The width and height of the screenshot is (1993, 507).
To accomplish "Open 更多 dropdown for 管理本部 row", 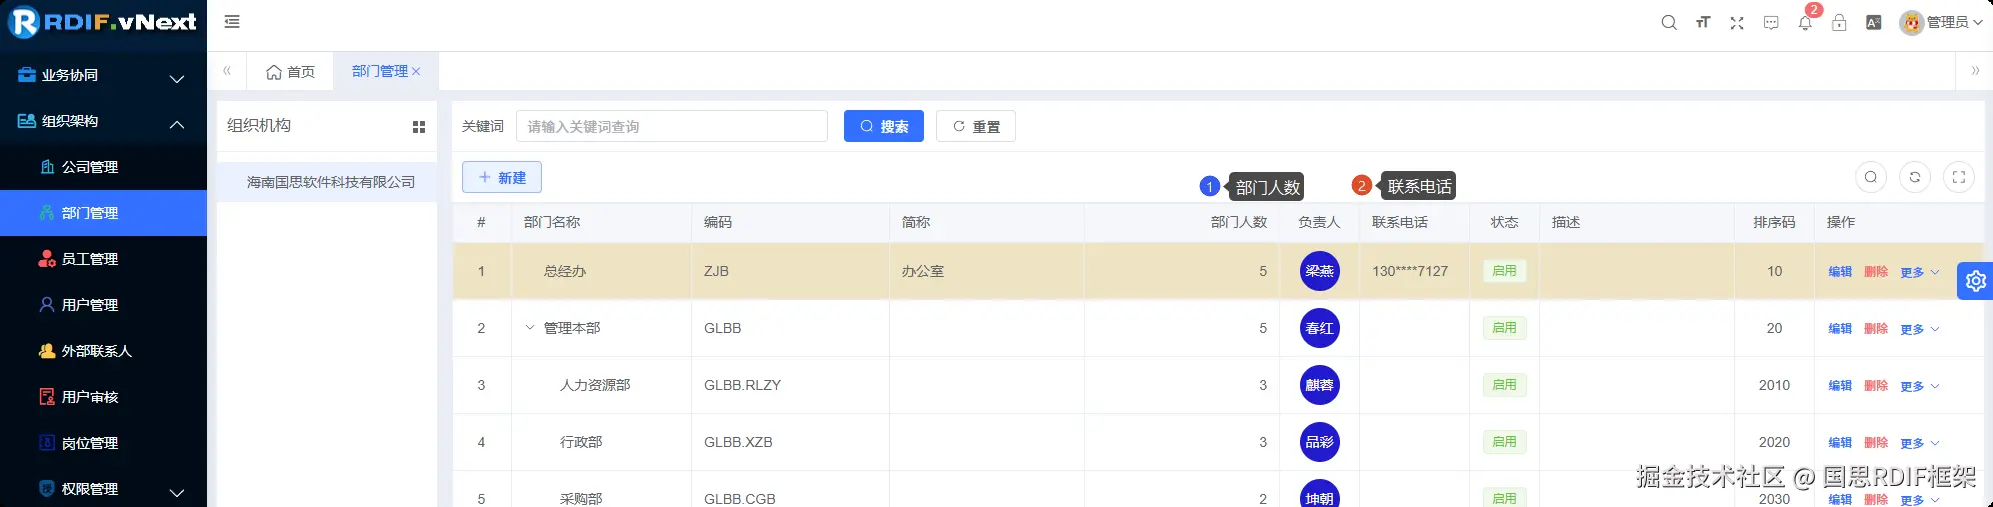I will click(x=1920, y=329).
